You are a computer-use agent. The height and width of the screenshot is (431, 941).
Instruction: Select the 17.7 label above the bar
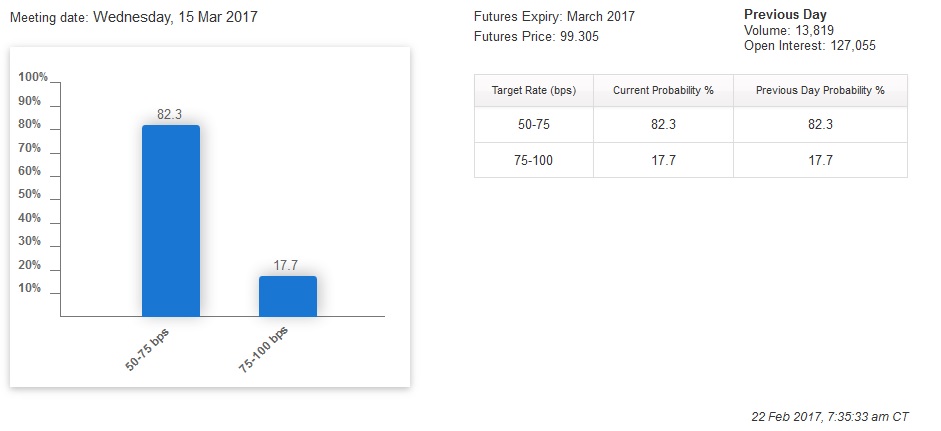pyautogui.click(x=286, y=265)
